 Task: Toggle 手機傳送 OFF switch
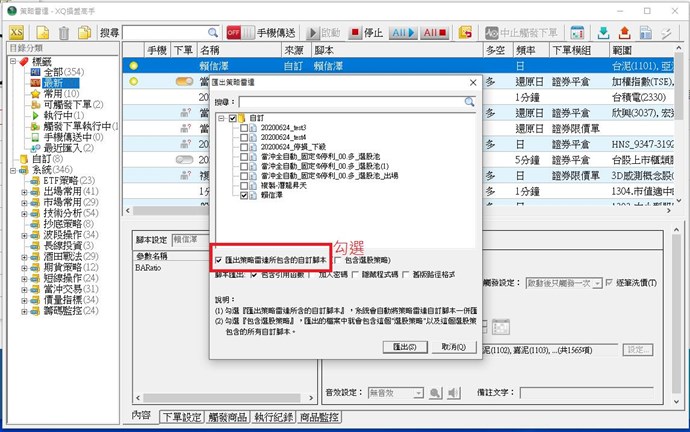pos(240,33)
